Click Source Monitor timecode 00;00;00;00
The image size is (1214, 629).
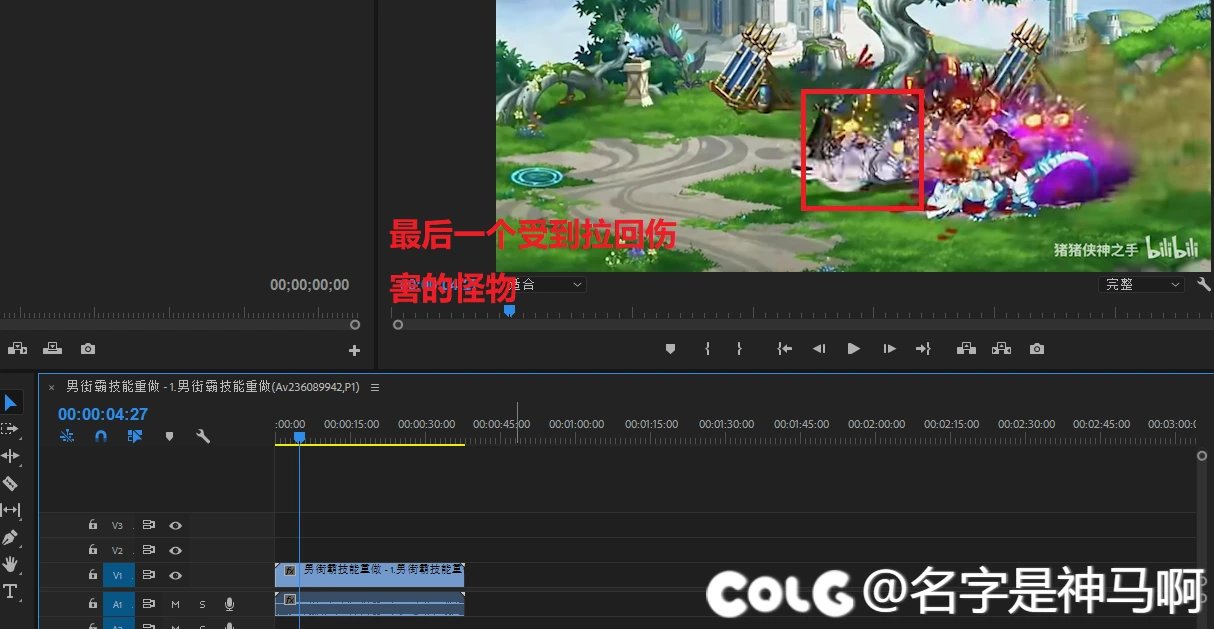pos(310,285)
